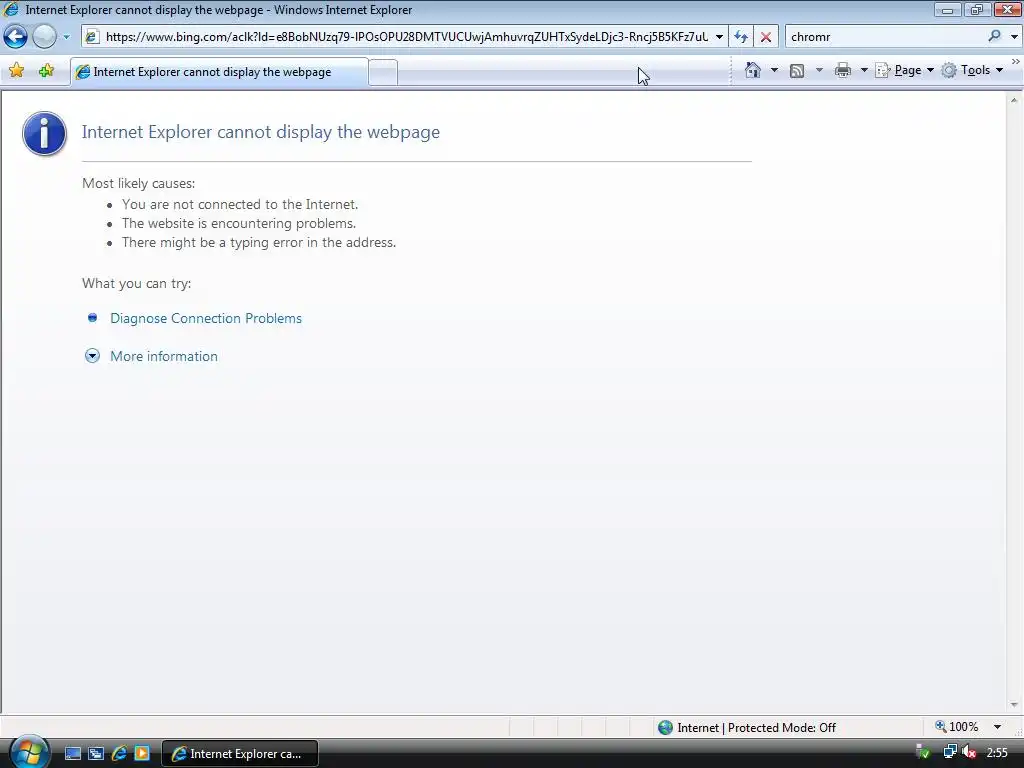This screenshot has width=1024, height=768.
Task: Click Diagnose Connection Problems link
Action: tap(206, 318)
